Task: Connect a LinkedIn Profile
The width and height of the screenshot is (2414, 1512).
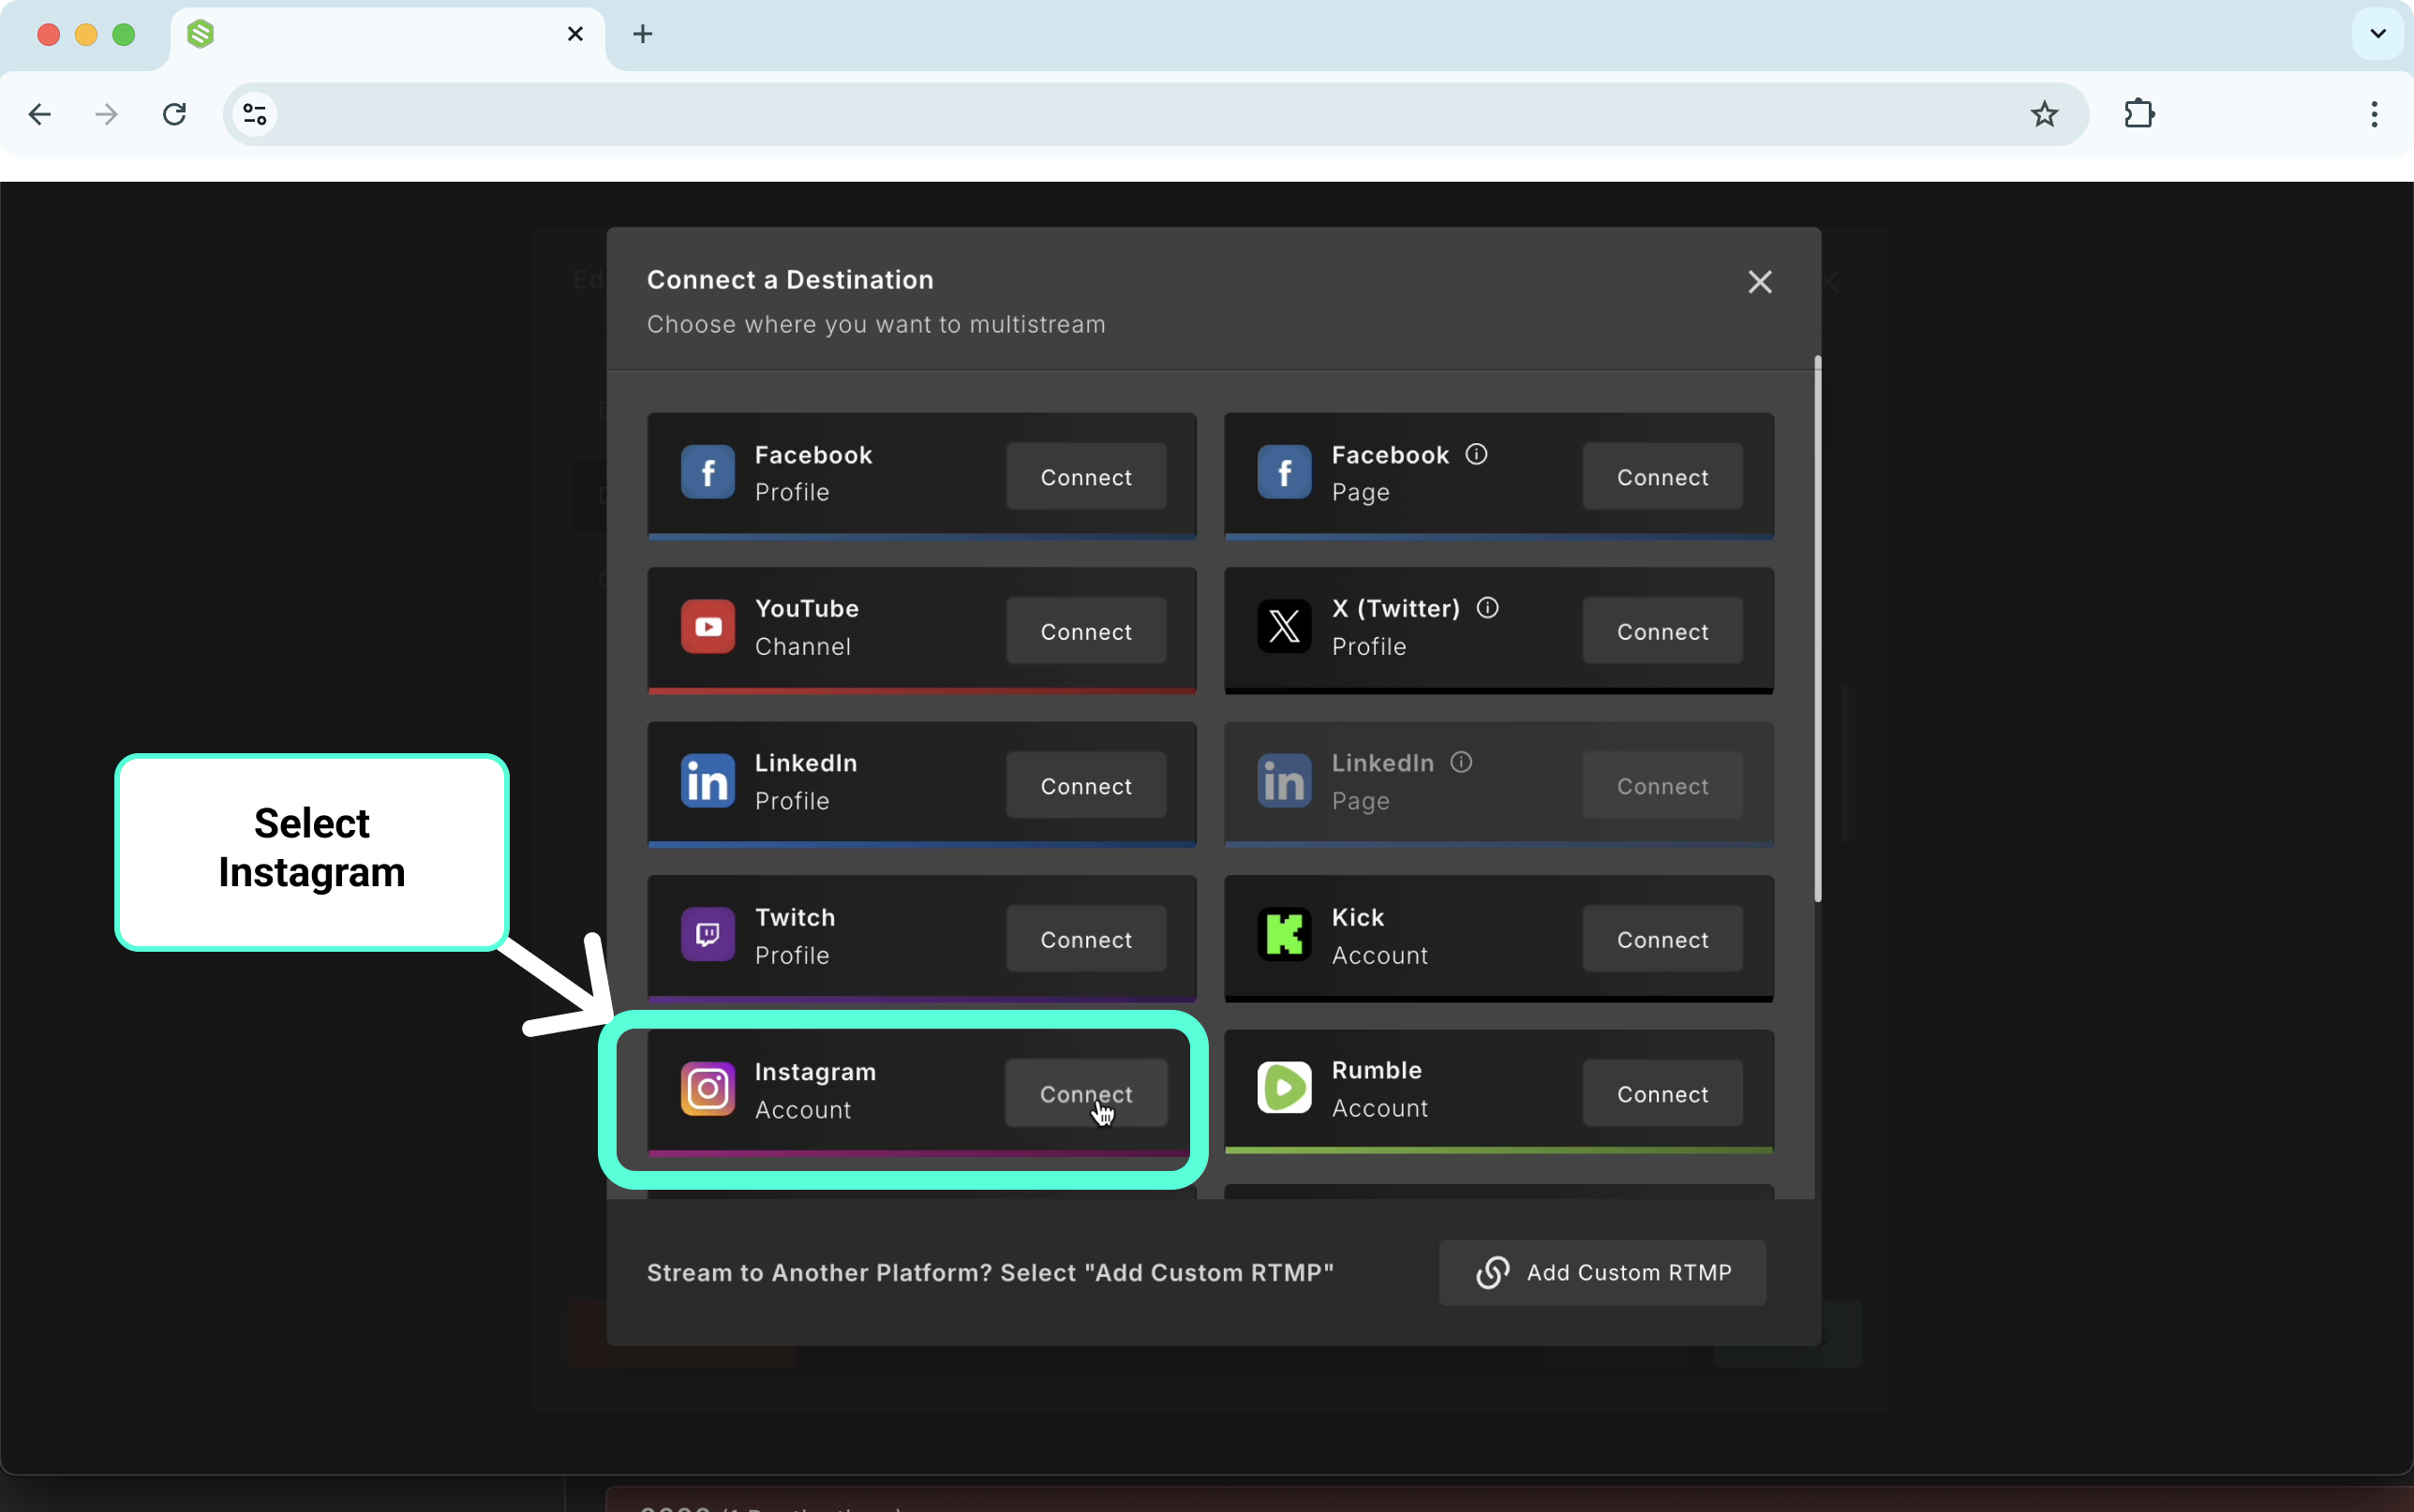Action: pos(1086,786)
